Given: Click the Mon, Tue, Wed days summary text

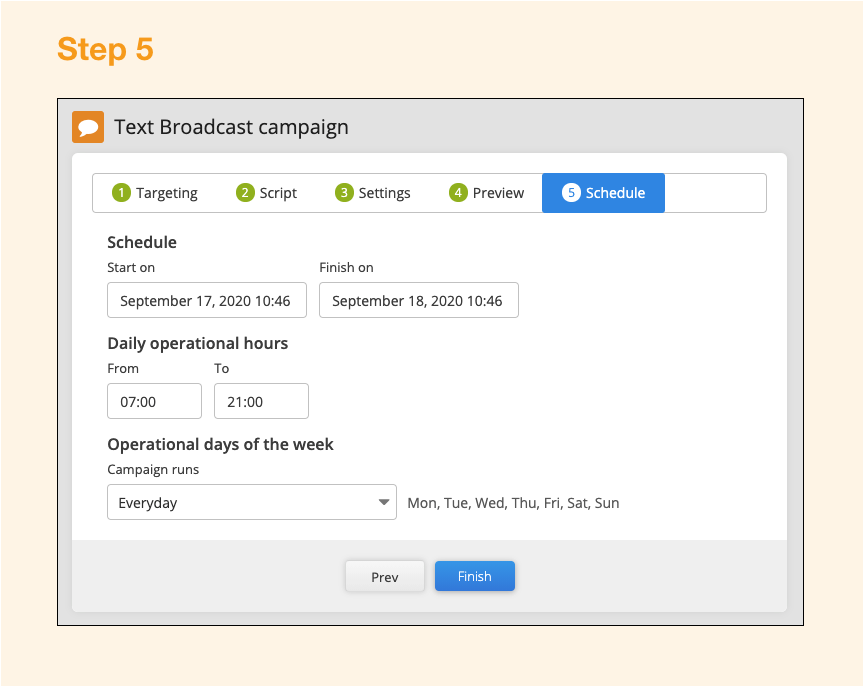Looking at the screenshot, I should click(513, 503).
